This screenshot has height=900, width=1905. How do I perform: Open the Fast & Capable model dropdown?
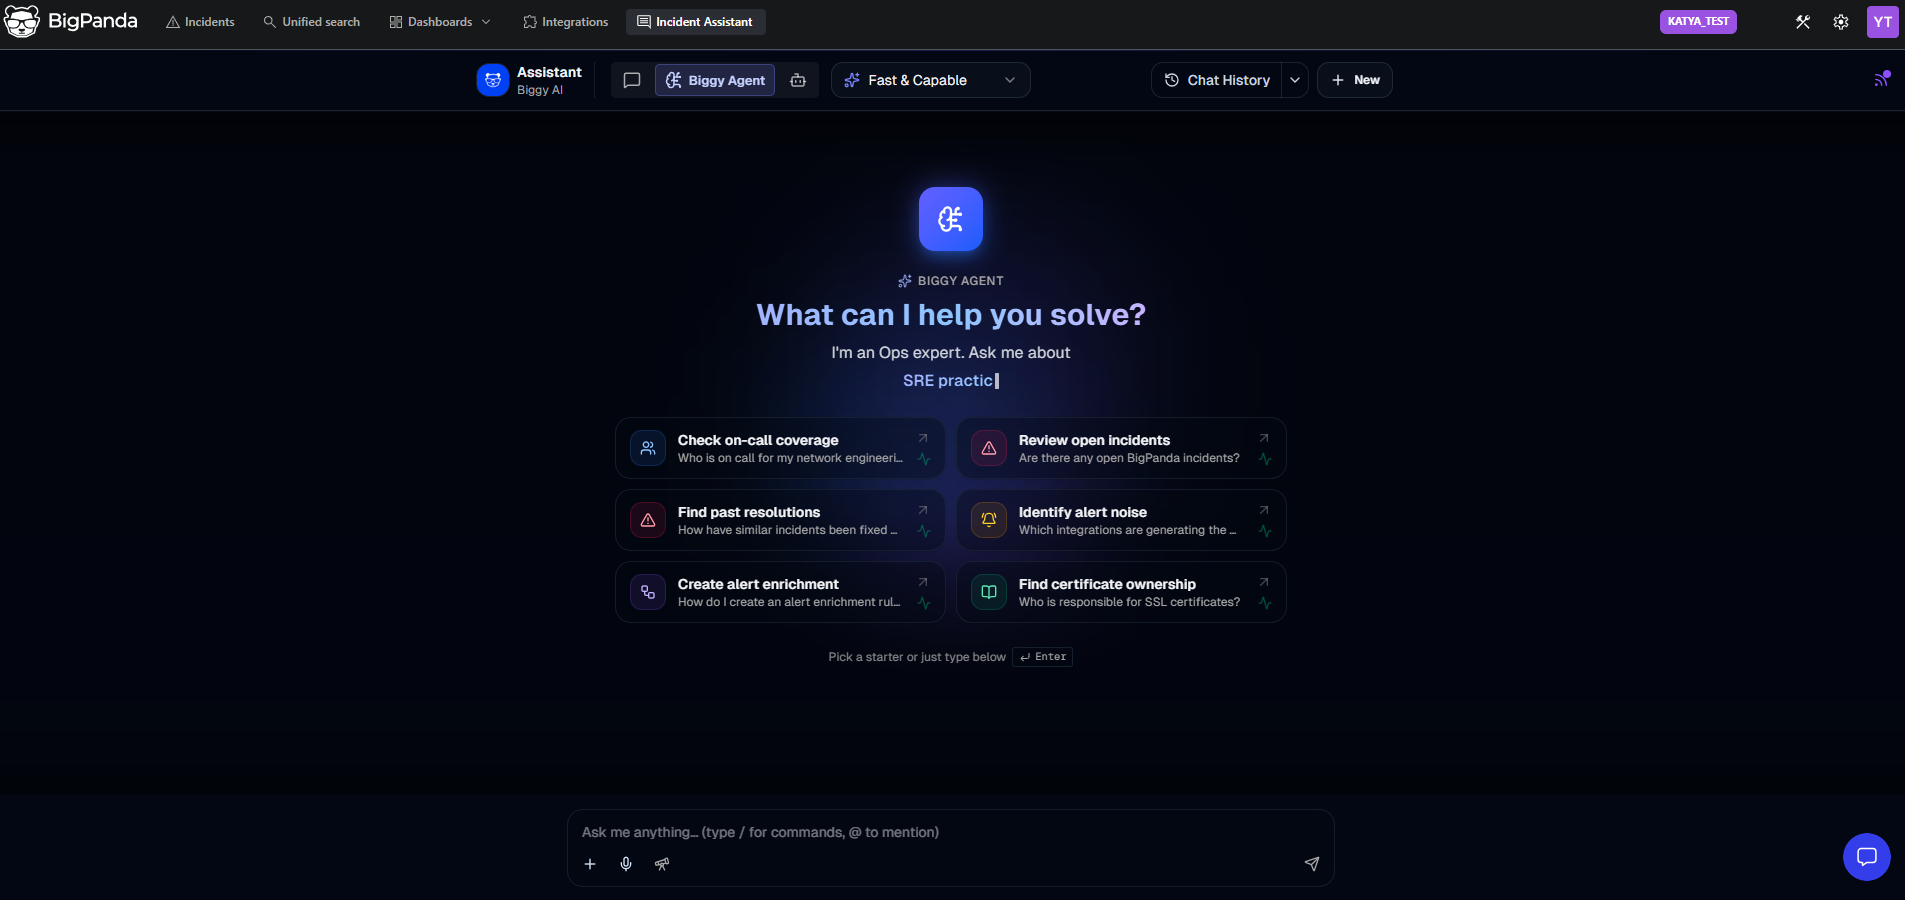(x=930, y=80)
